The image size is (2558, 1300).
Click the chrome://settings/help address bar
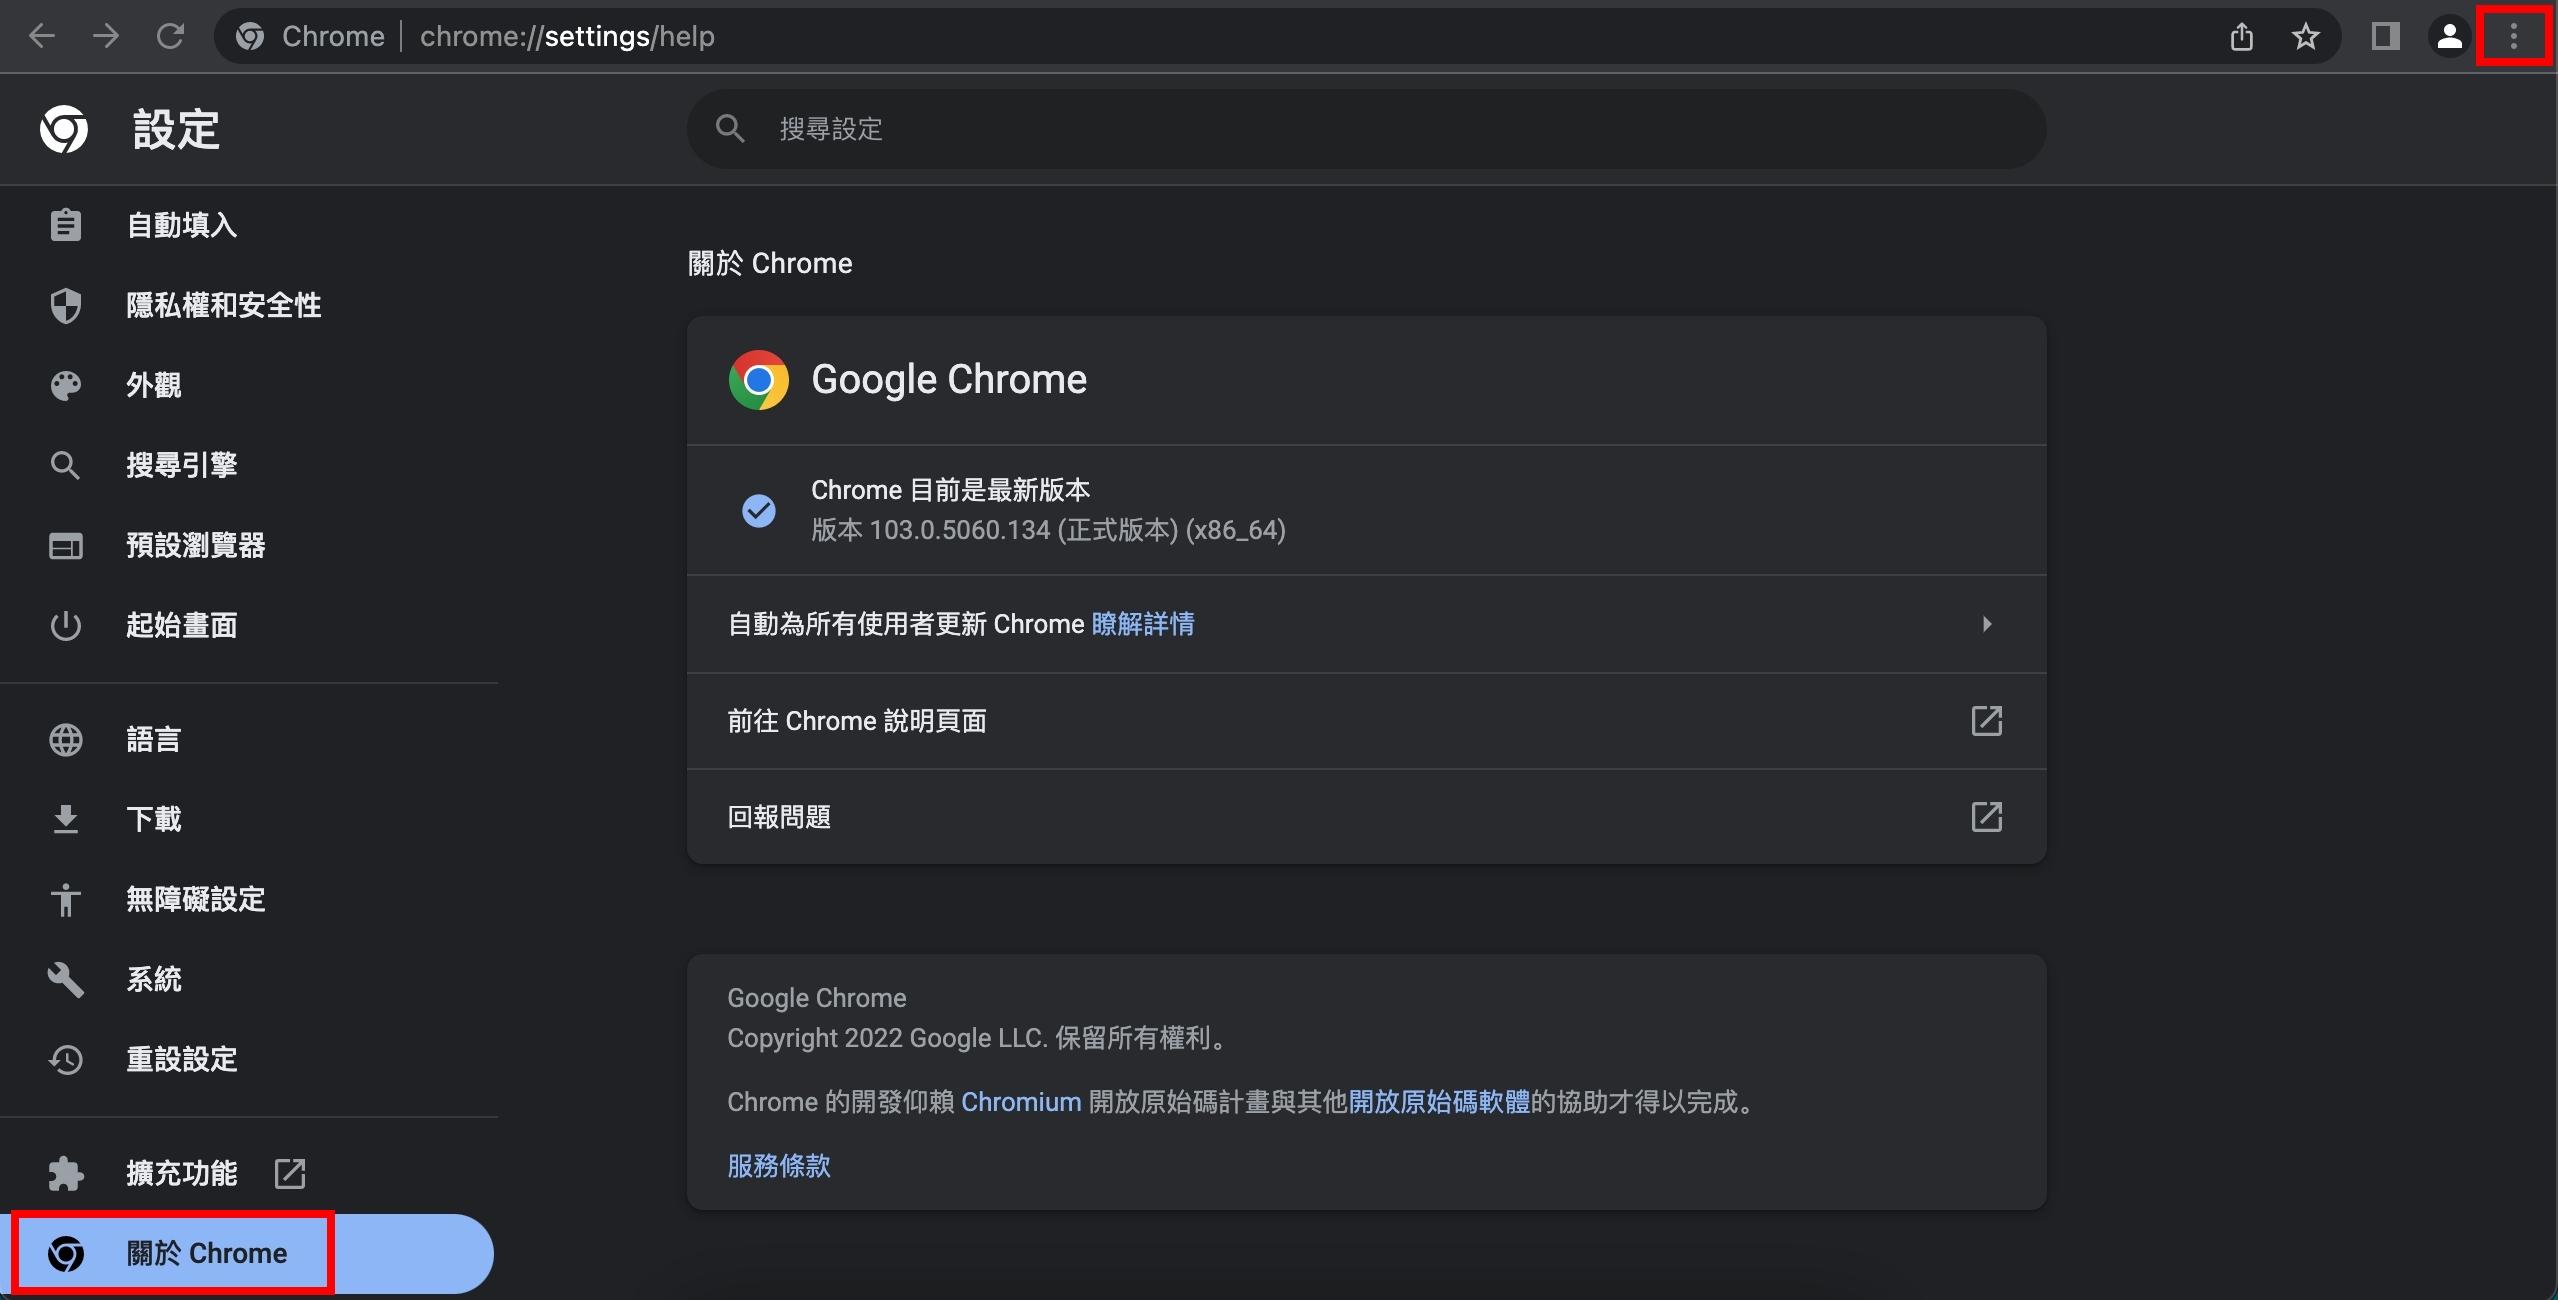click(x=1276, y=37)
